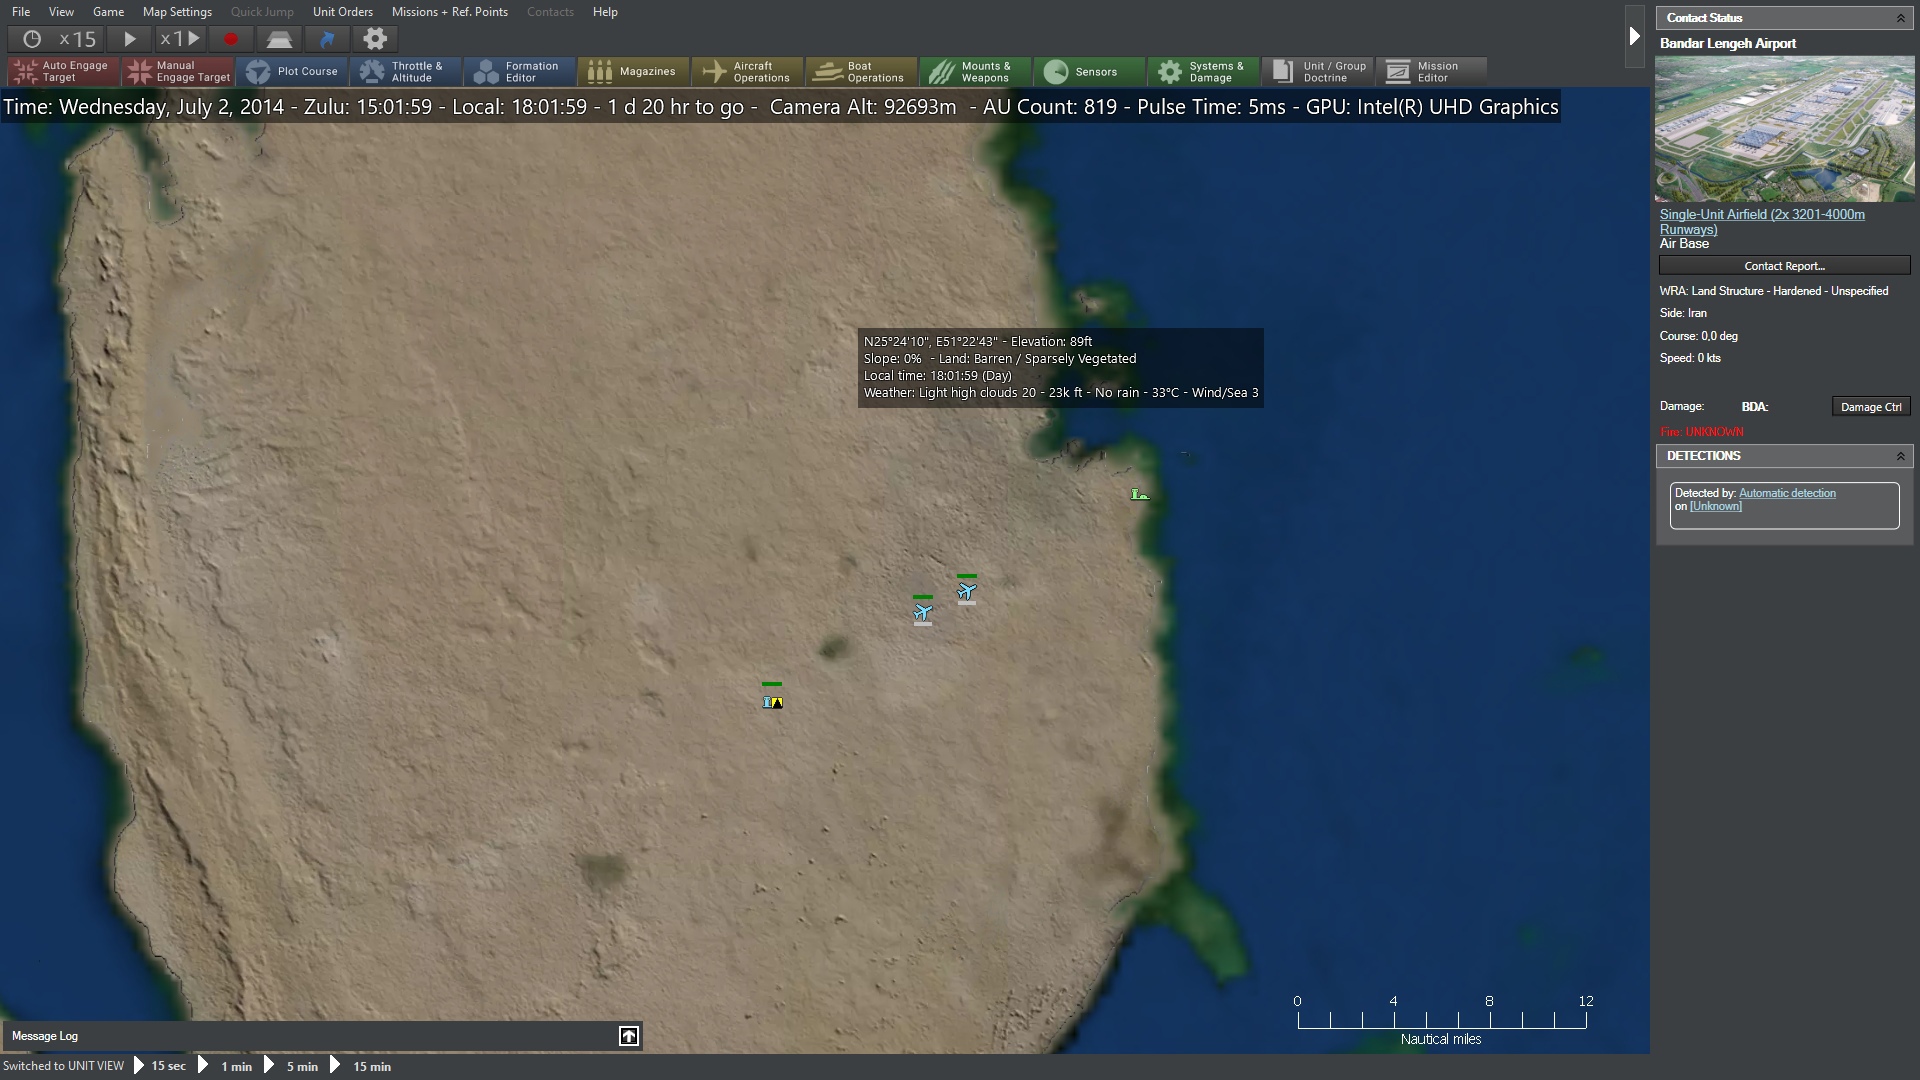This screenshot has width=1920, height=1080.
Task: Open the Unit Orders menu
Action: tap(342, 12)
